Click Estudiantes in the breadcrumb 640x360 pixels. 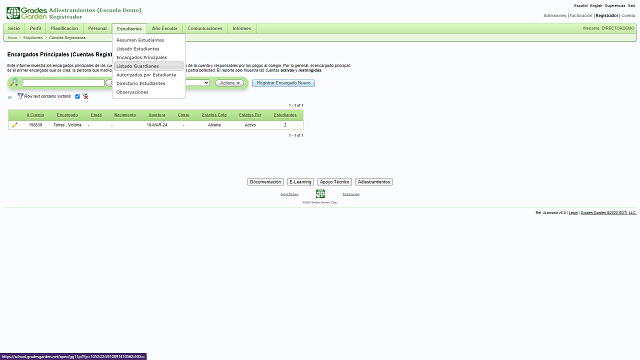(x=33, y=38)
